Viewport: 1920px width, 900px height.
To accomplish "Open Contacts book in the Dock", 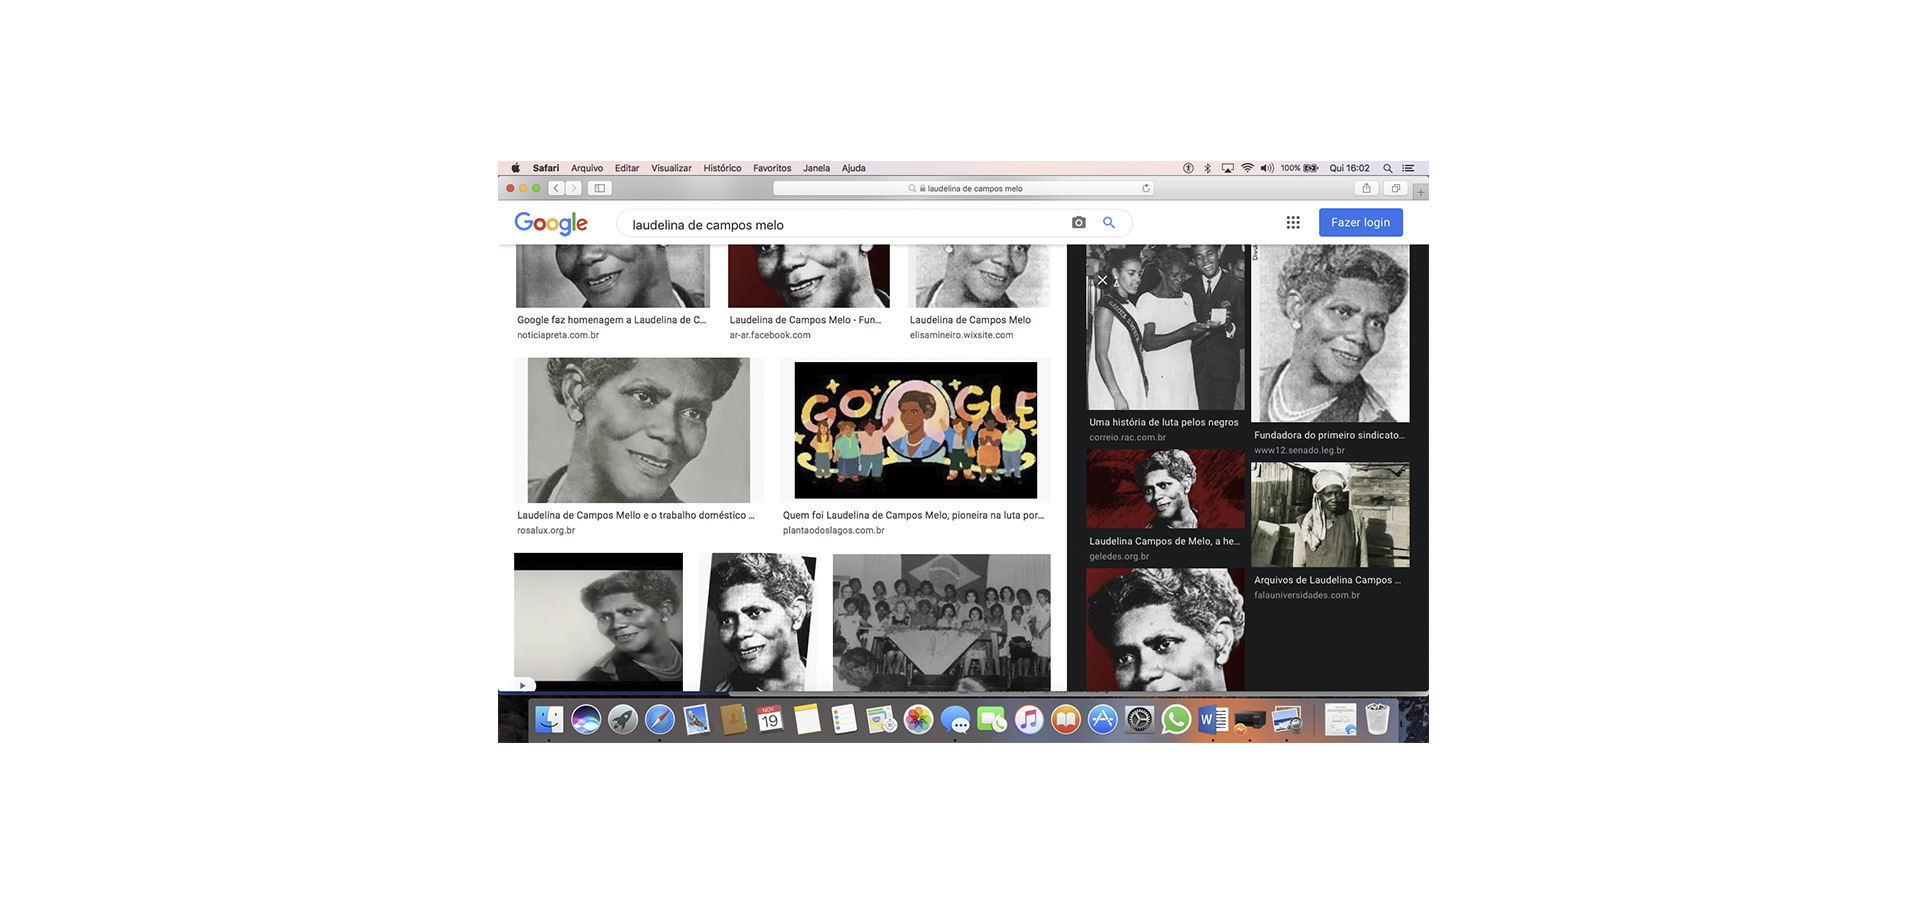I will pyautogui.click(x=733, y=719).
